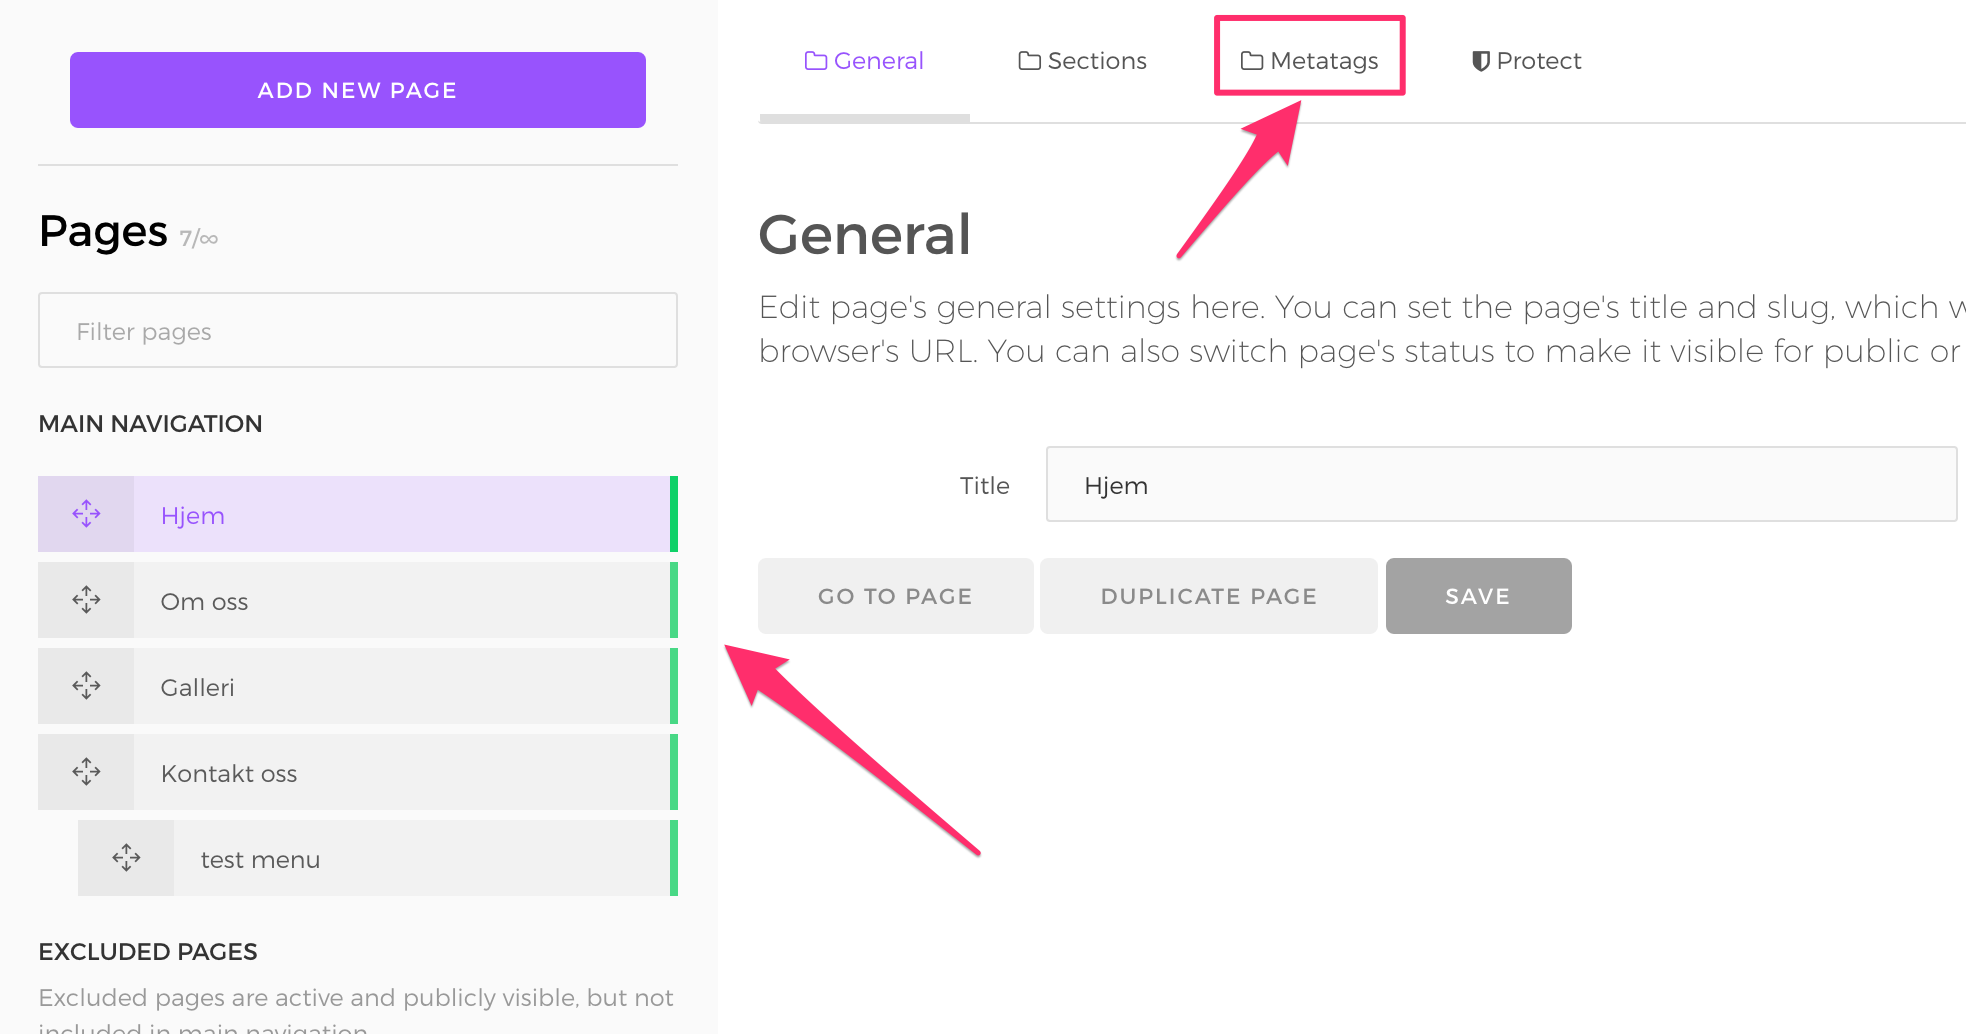Open the Metatags tab
Viewport: 1966px width, 1034px height.
coord(1309,61)
